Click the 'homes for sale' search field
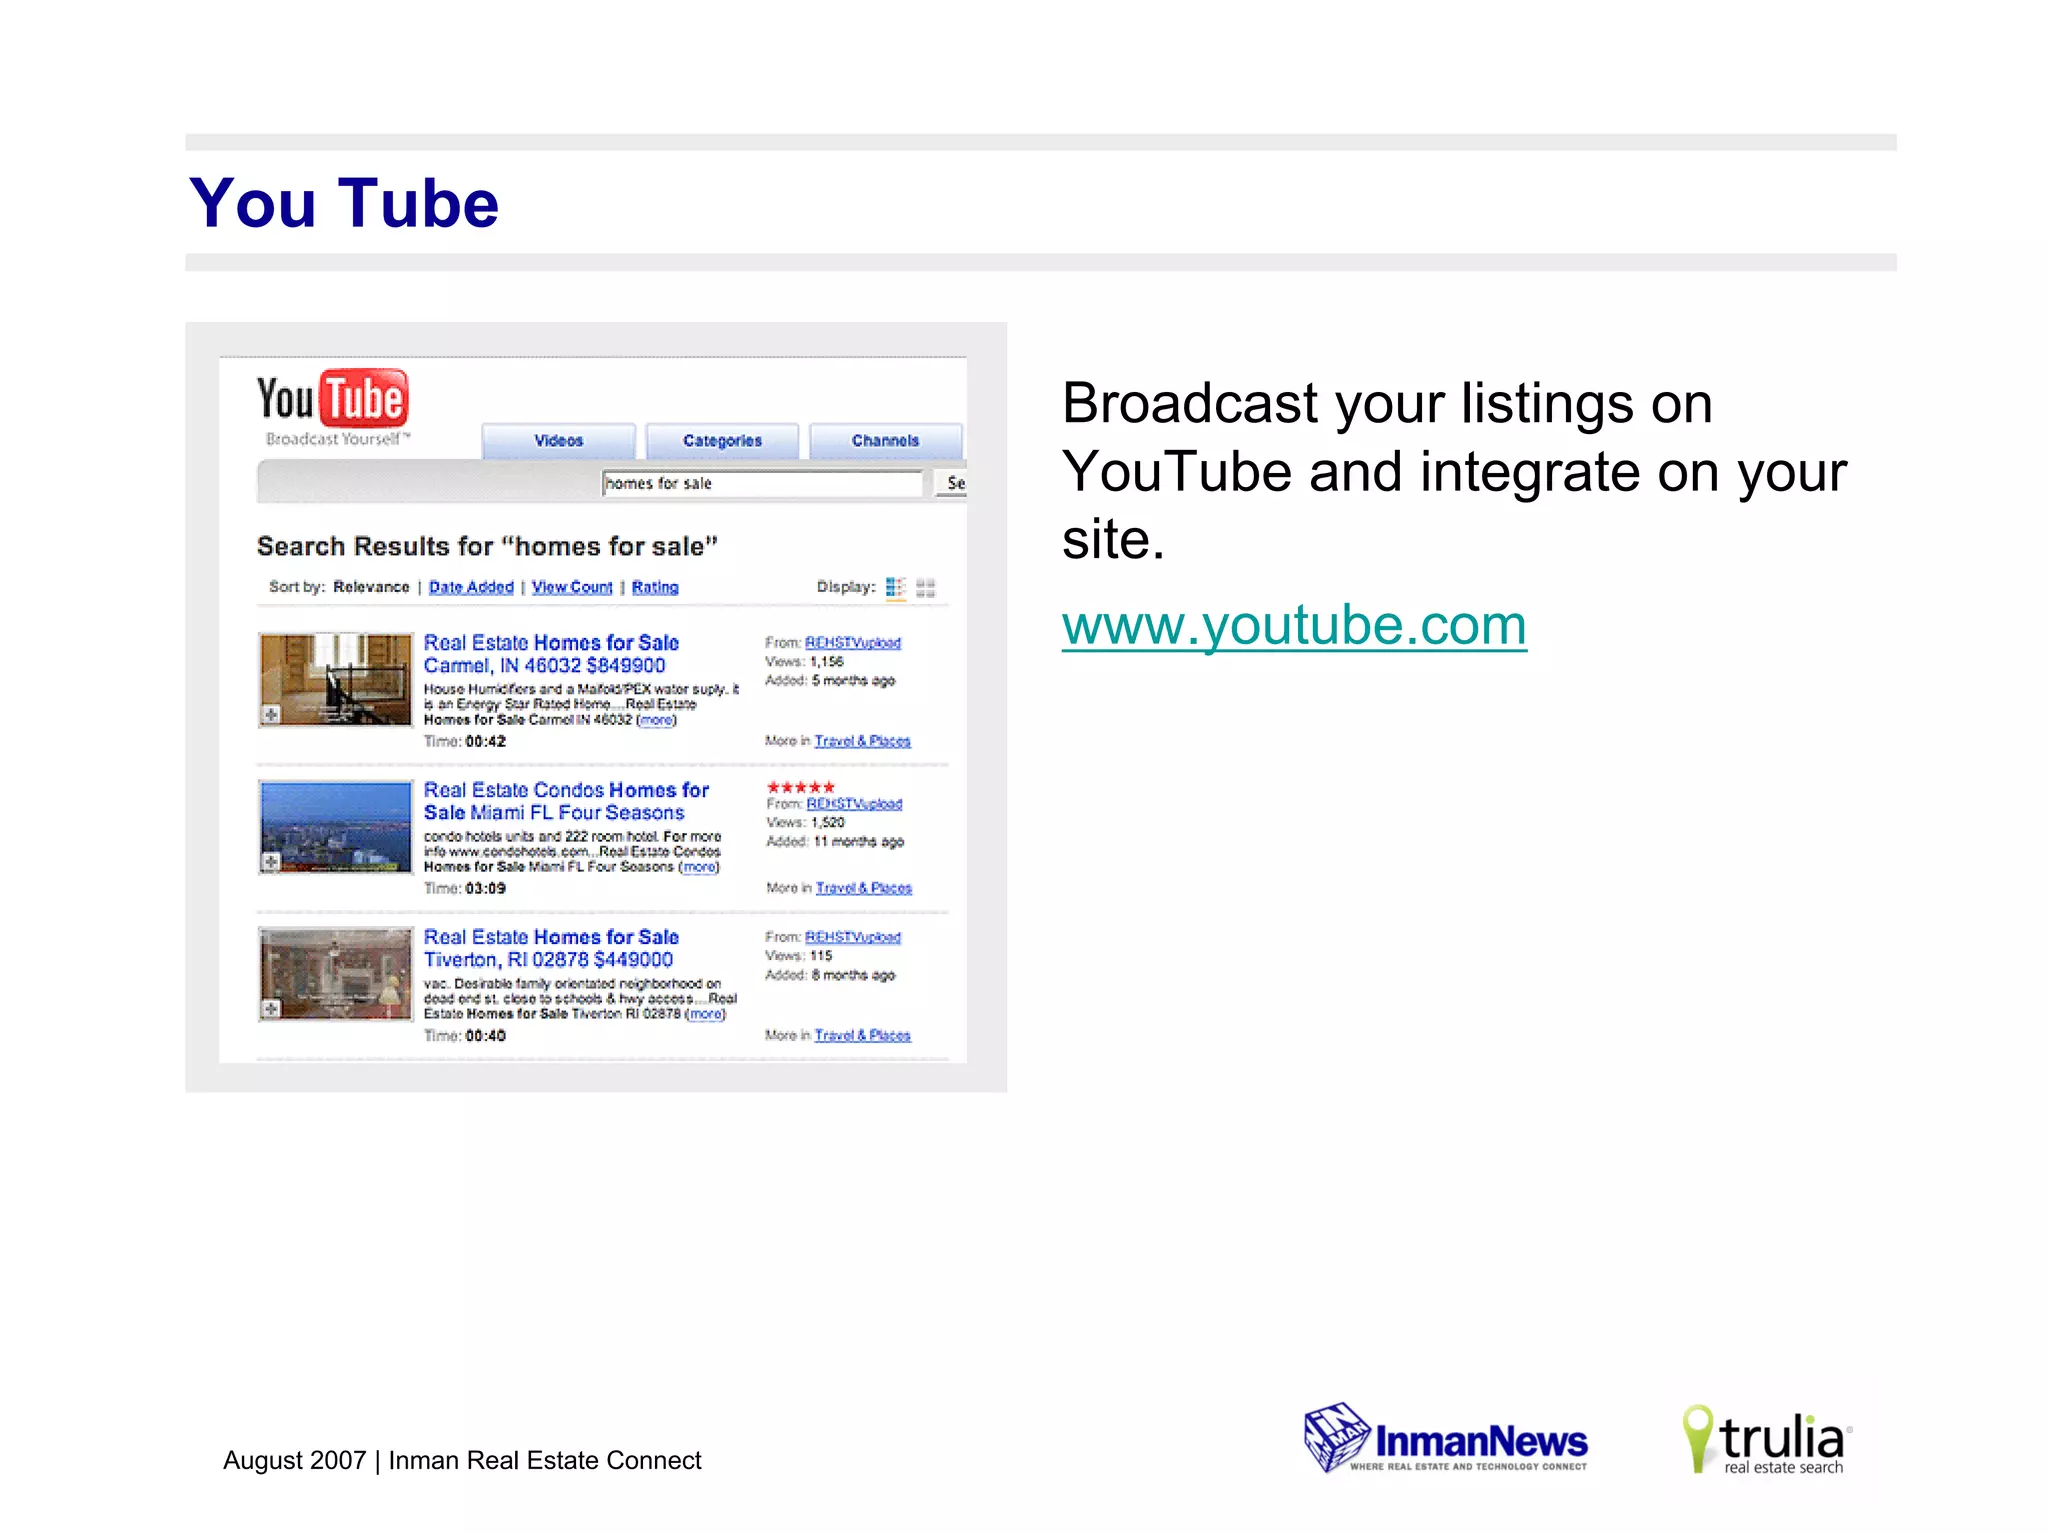This screenshot has height=1534, width=2048. 762,483
